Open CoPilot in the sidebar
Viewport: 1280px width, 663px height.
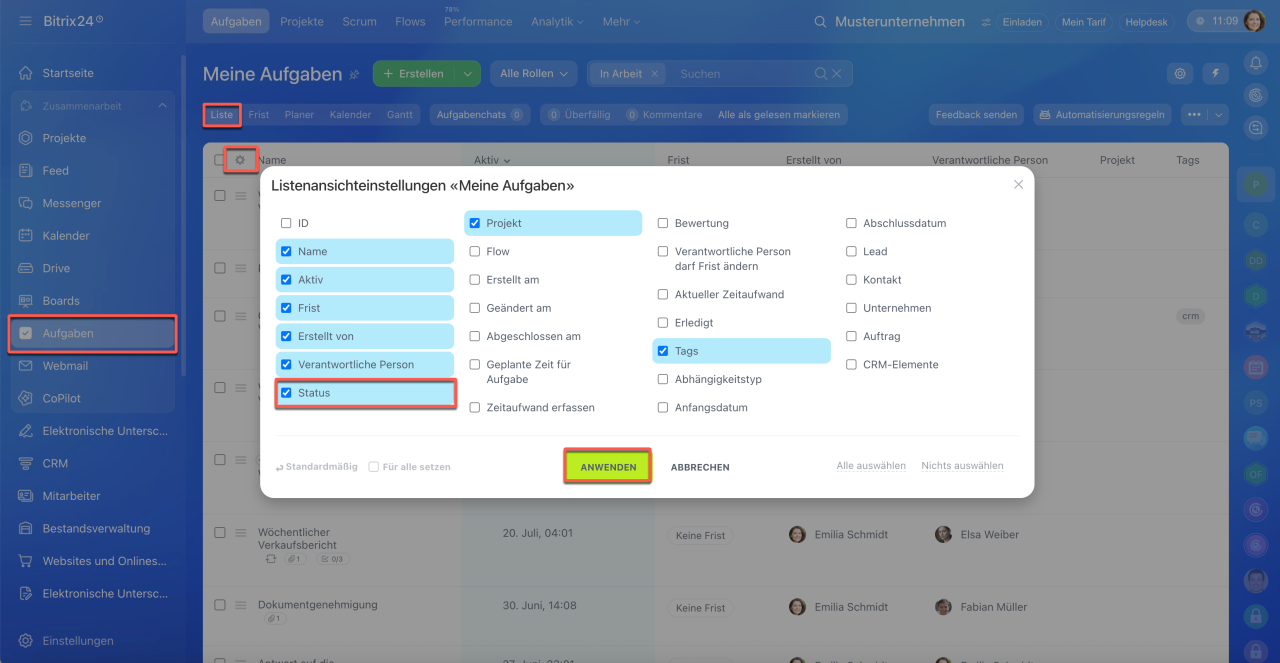[x=62, y=398]
